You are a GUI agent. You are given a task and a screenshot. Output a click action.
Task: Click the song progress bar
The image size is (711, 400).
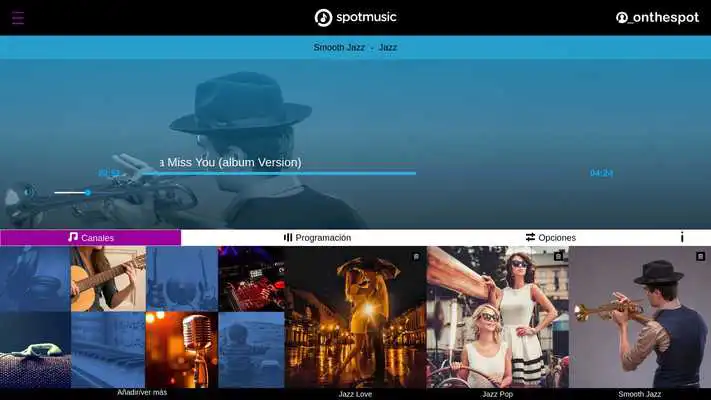click(279, 173)
